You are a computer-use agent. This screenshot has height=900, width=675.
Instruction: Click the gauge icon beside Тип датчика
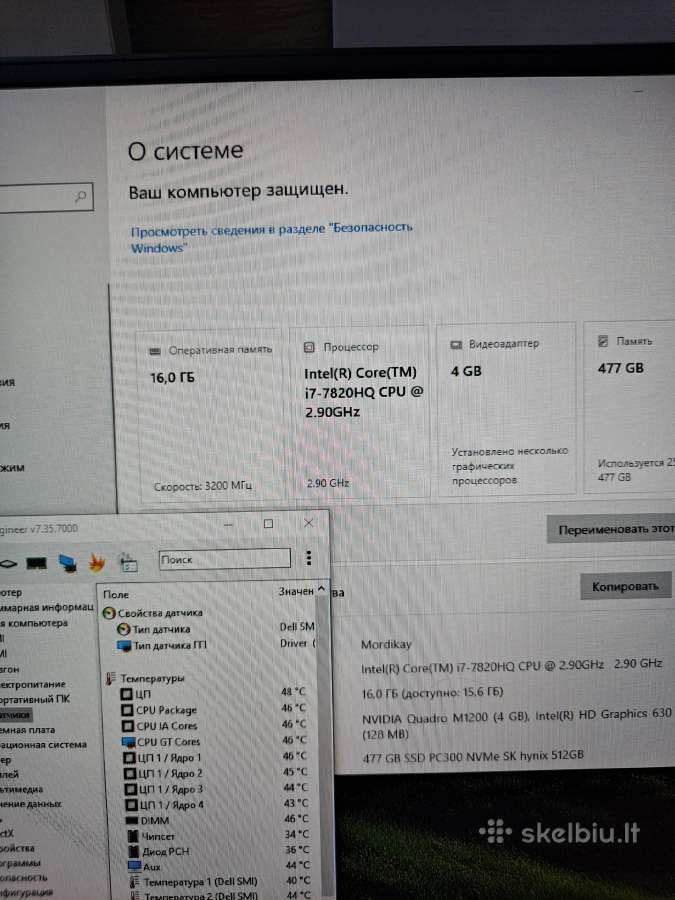coord(123,629)
